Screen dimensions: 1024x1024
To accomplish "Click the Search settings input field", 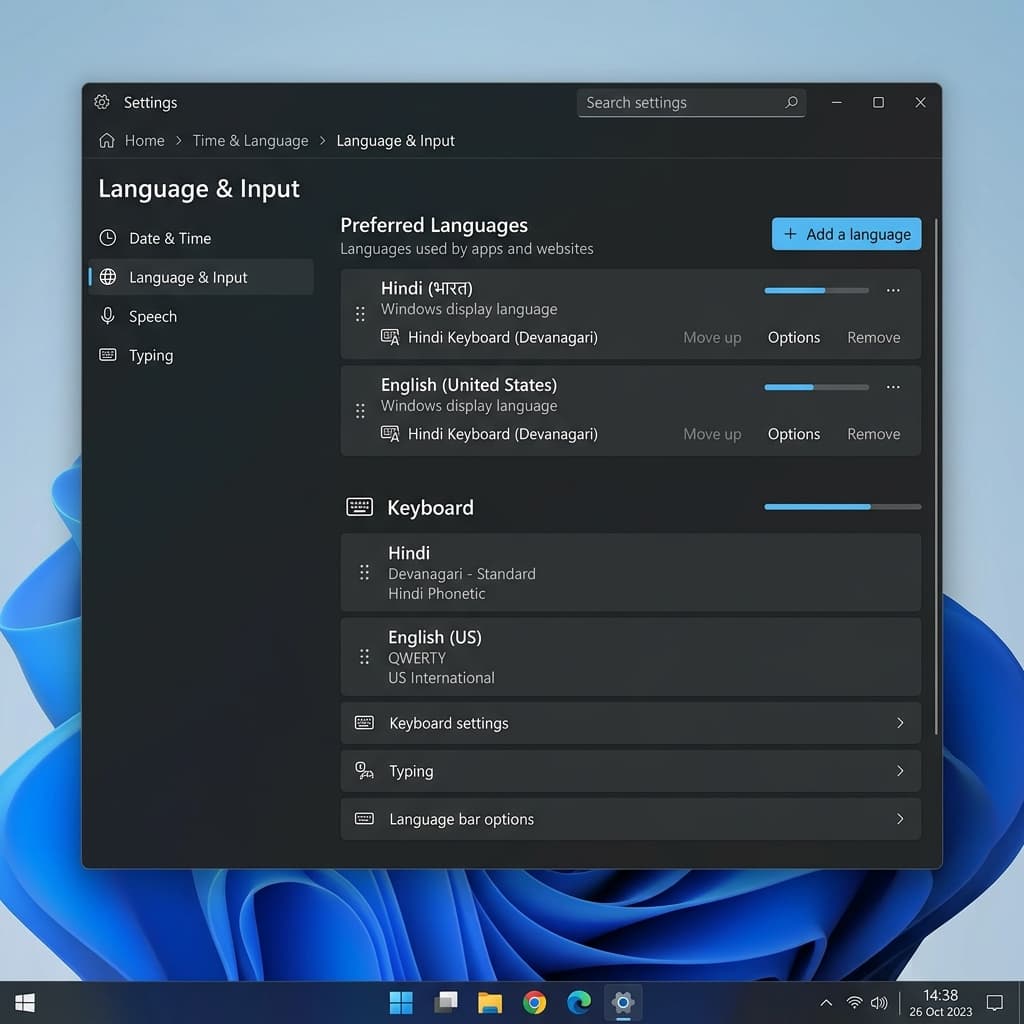I will (691, 103).
